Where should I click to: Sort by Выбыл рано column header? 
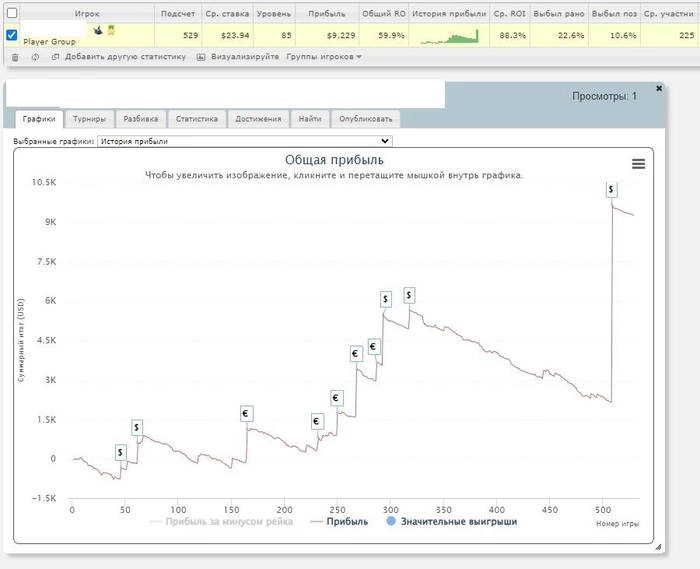pyautogui.click(x=559, y=14)
